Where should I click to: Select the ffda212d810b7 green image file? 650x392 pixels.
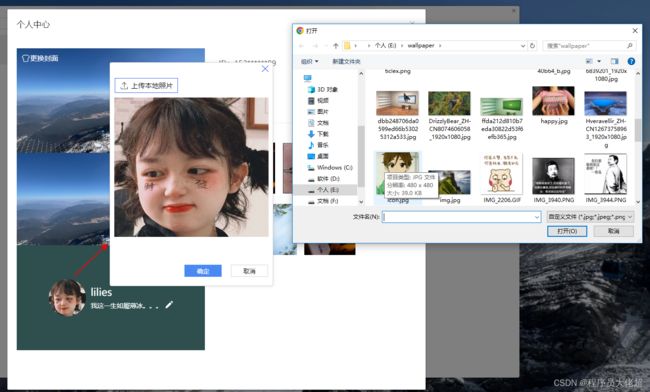pos(502,106)
